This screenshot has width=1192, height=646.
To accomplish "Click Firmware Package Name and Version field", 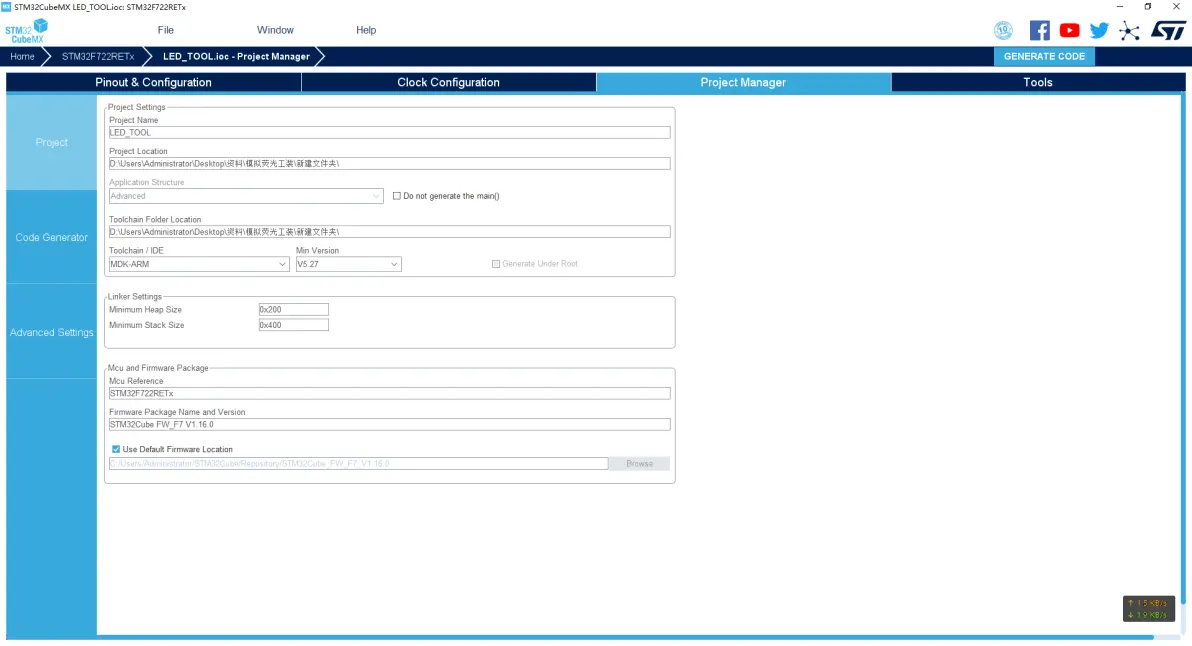I will (389, 425).
